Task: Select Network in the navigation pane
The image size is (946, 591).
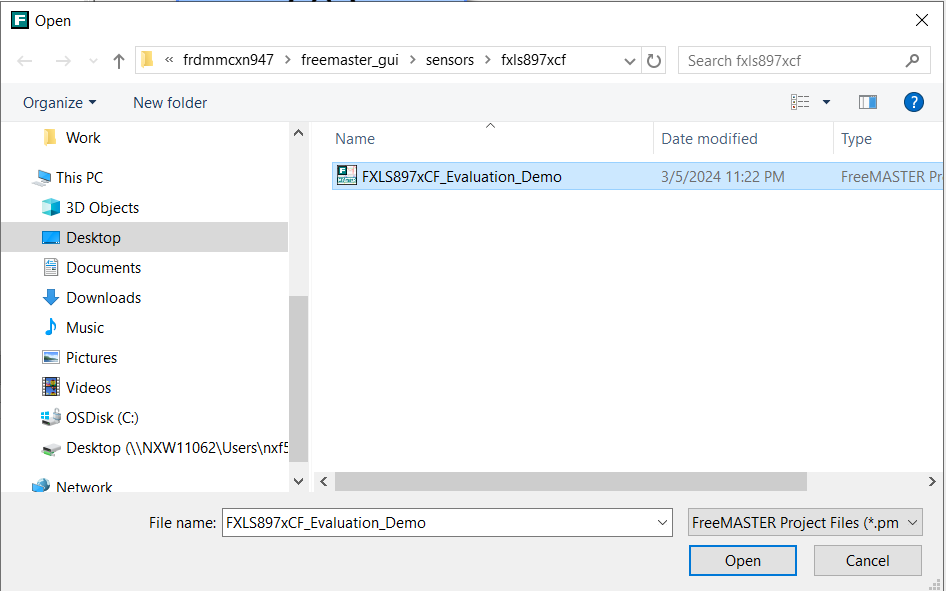Action: click(84, 487)
